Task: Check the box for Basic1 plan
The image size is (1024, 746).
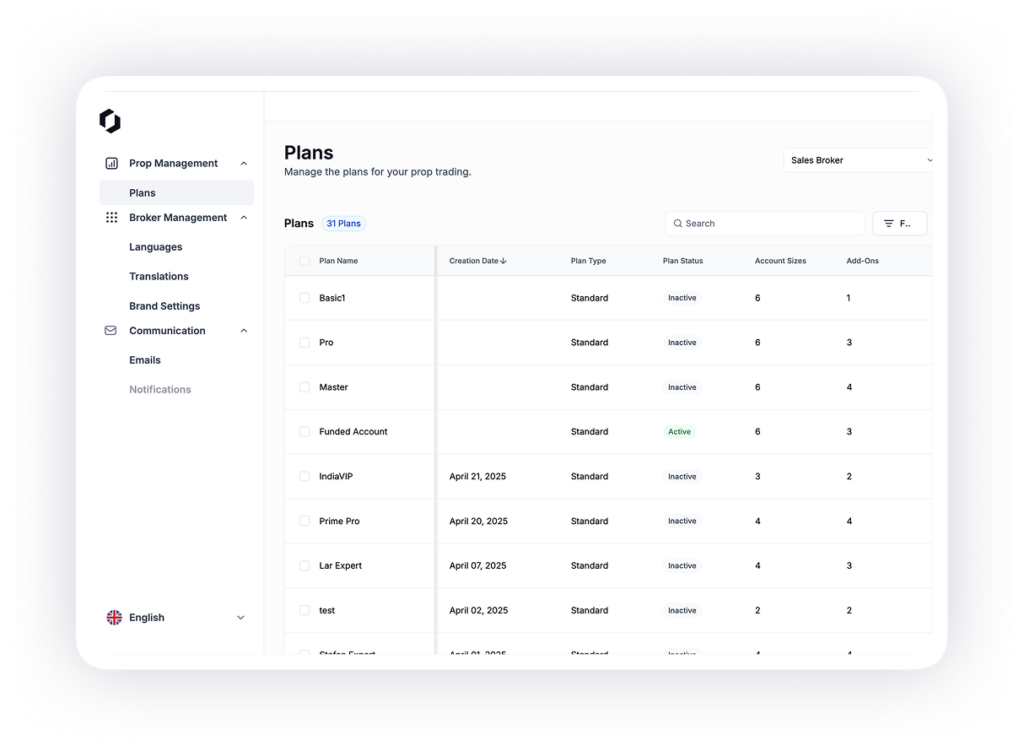Action: [305, 298]
